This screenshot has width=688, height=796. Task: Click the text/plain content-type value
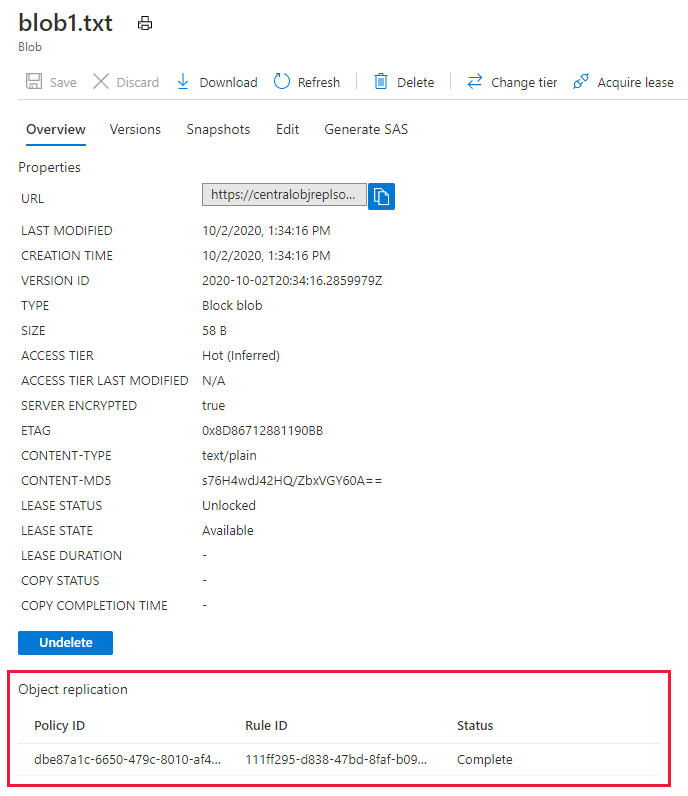click(229, 456)
